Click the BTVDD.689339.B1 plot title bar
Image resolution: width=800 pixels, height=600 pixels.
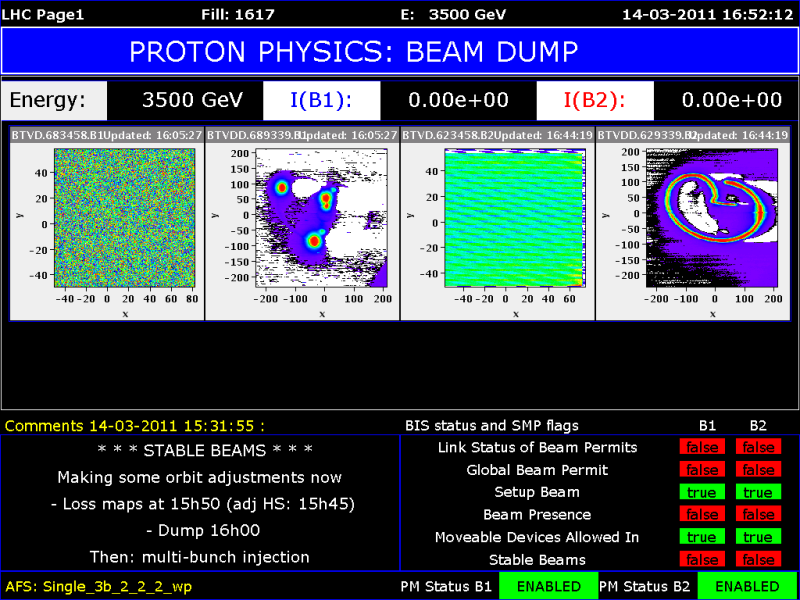click(302, 135)
